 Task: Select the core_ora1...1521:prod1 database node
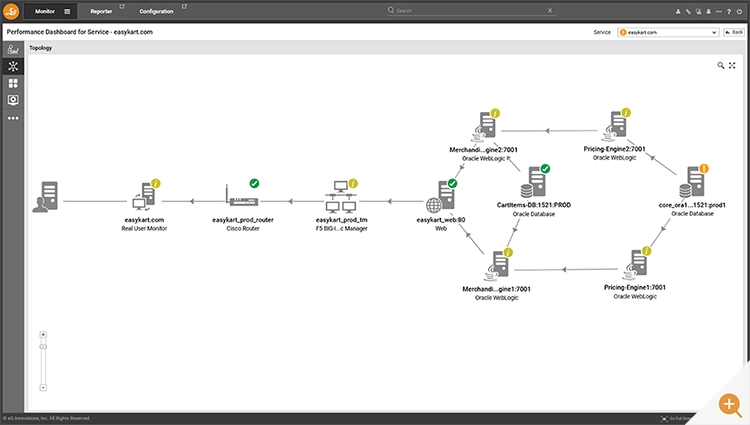click(x=693, y=182)
